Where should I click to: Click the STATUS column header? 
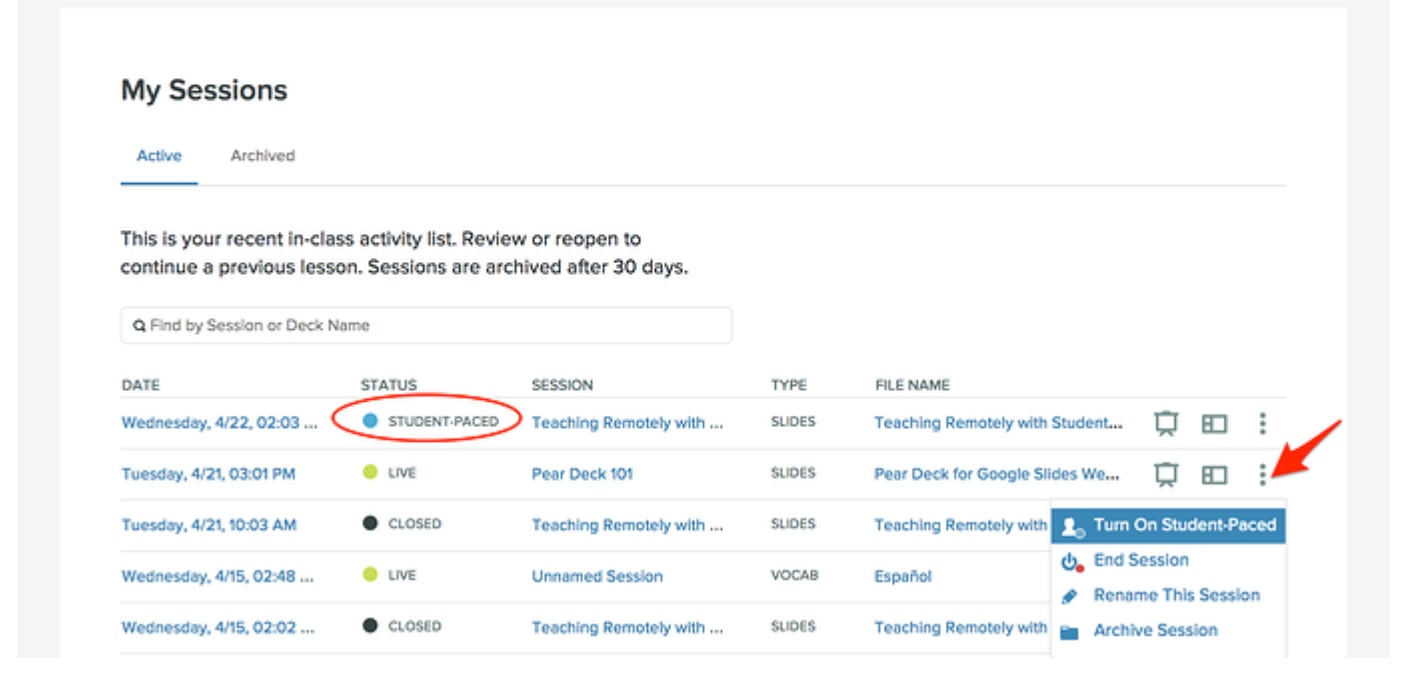389,385
